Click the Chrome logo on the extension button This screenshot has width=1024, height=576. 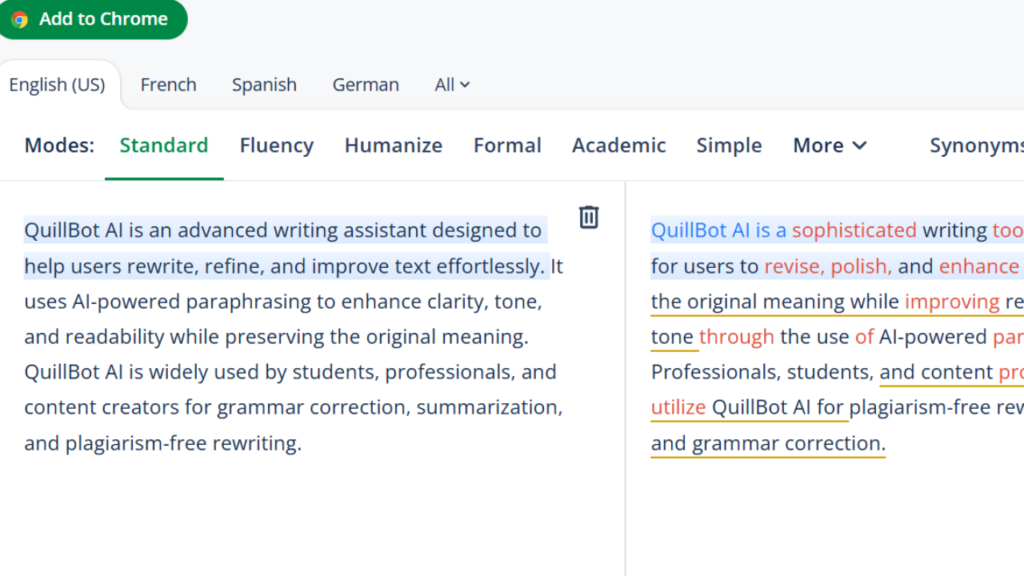point(19,18)
